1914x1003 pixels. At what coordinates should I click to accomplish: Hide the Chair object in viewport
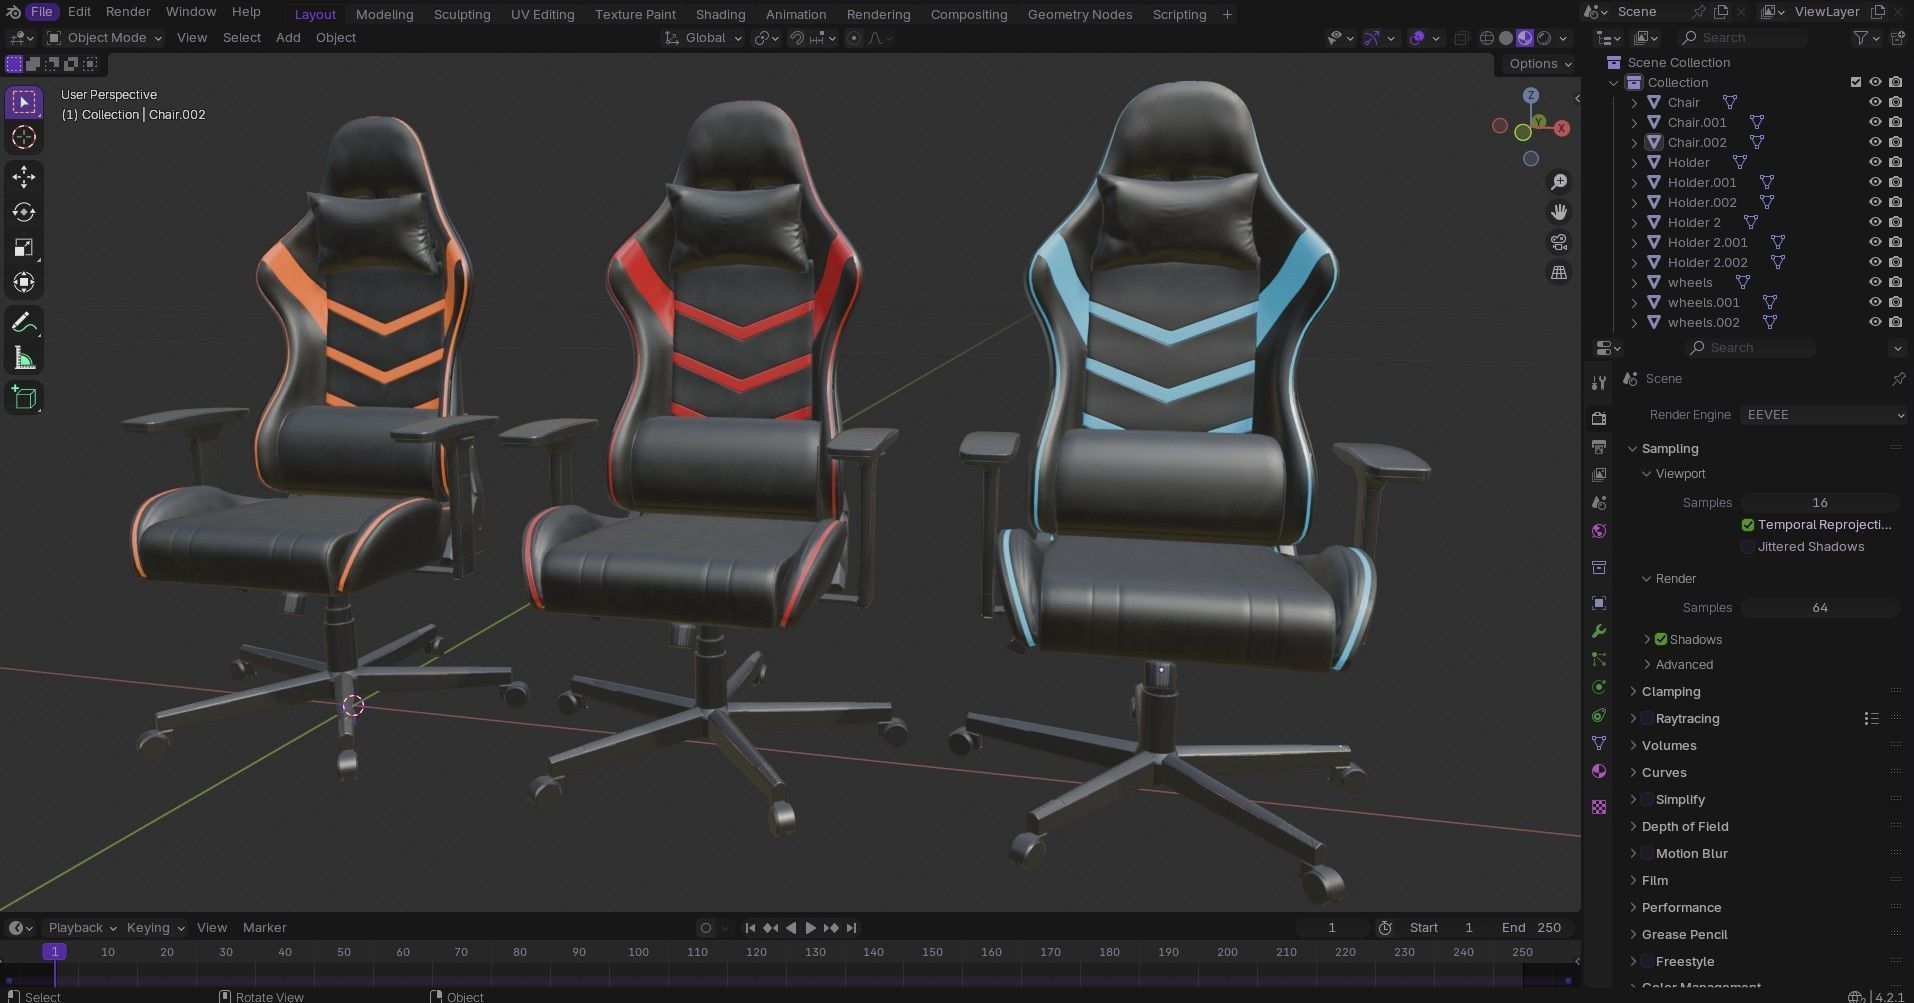(1875, 102)
